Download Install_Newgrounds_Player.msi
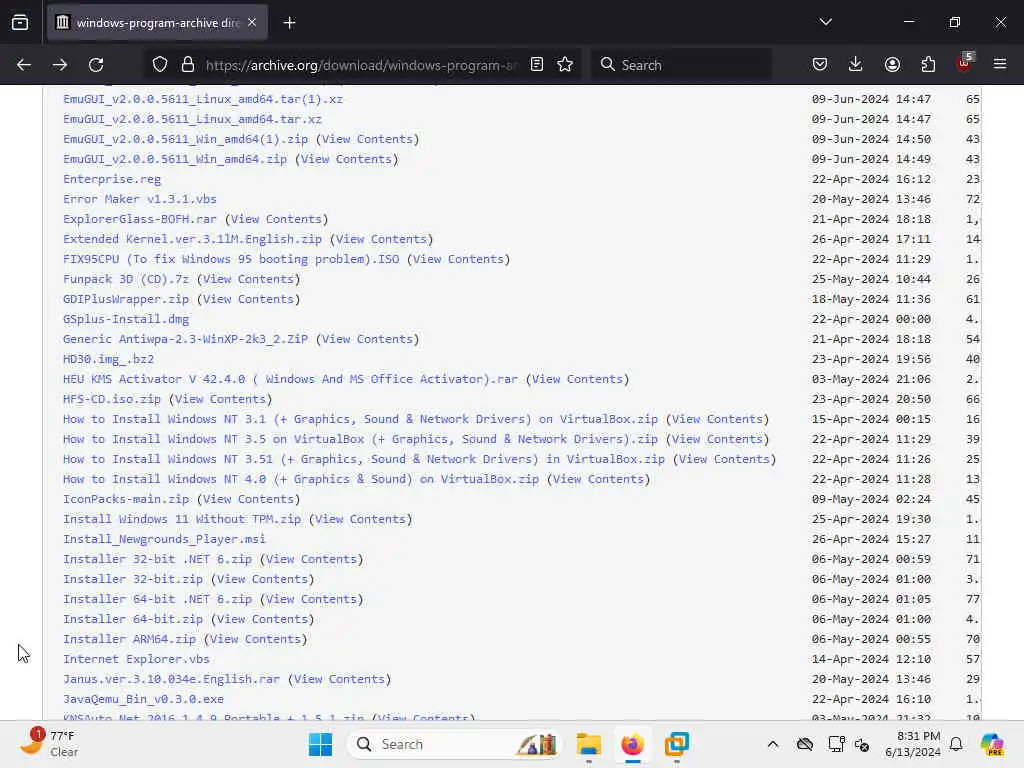The image size is (1024, 768). [165, 539]
